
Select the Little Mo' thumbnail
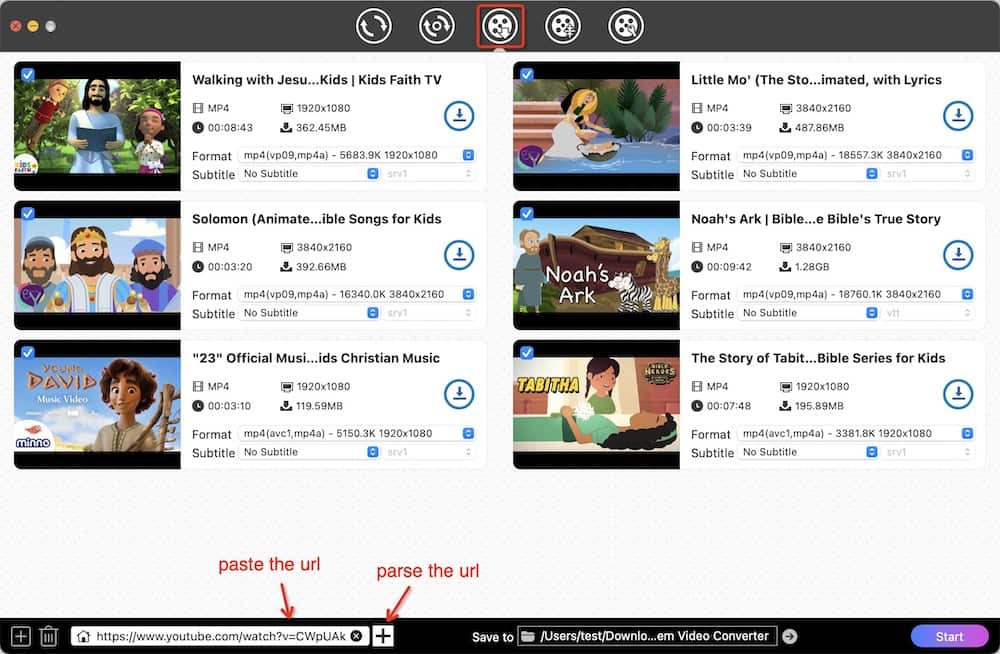(x=596, y=126)
